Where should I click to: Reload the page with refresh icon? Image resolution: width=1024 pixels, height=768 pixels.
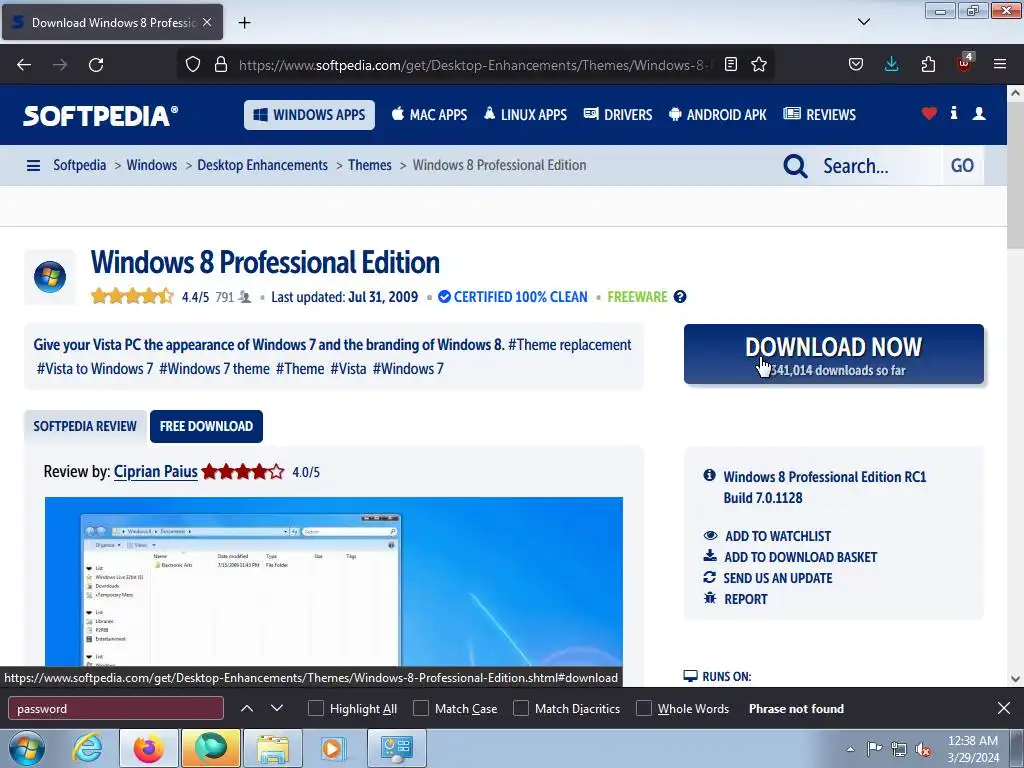pyautogui.click(x=96, y=65)
